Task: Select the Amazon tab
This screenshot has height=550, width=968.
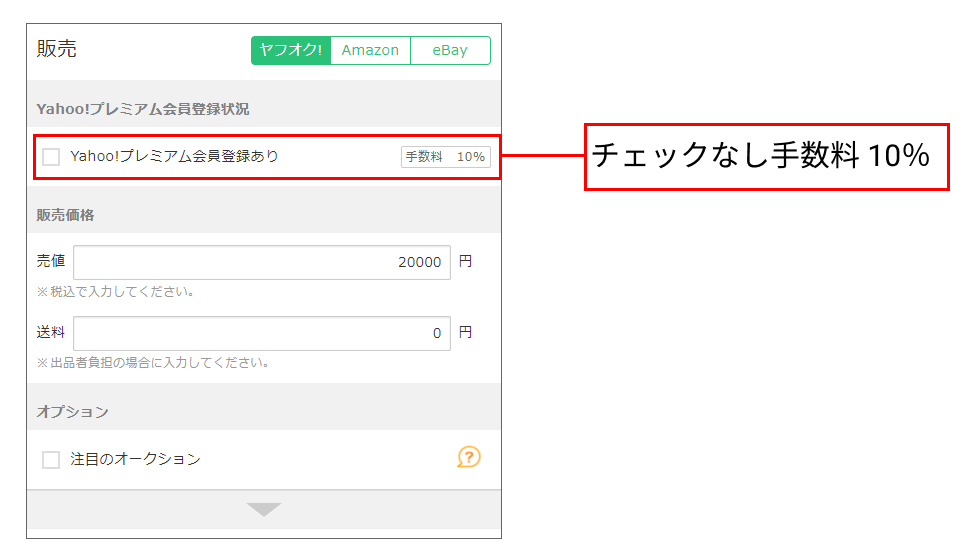Action: [x=370, y=50]
